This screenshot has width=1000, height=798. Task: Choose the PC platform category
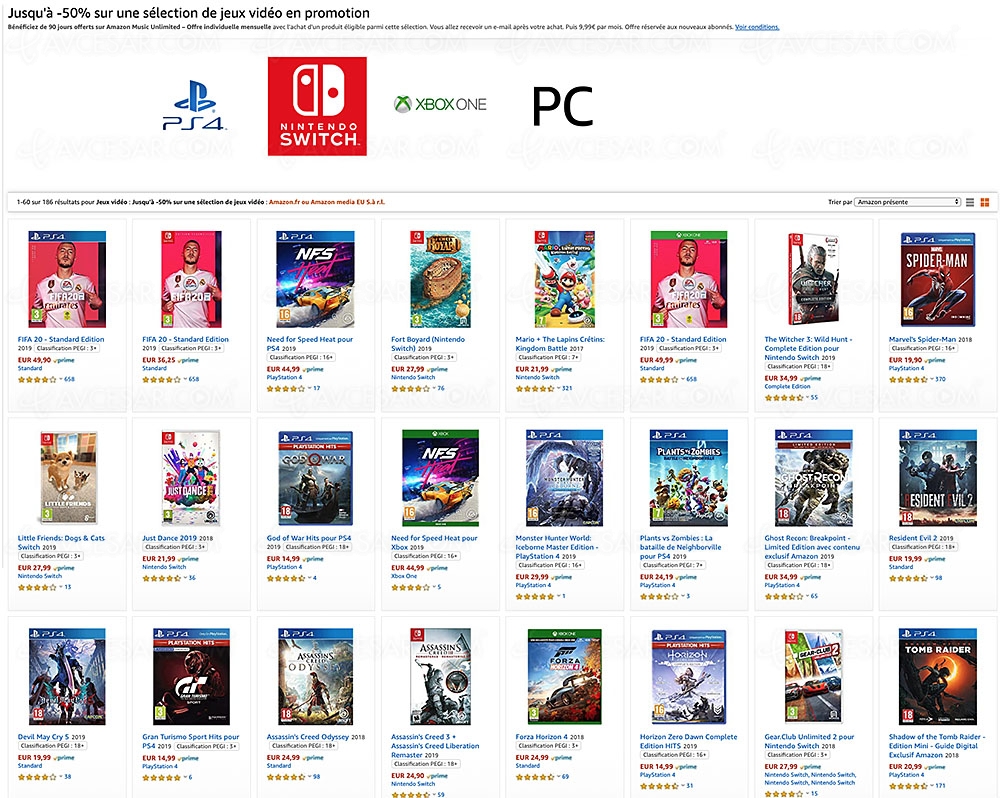(x=561, y=106)
